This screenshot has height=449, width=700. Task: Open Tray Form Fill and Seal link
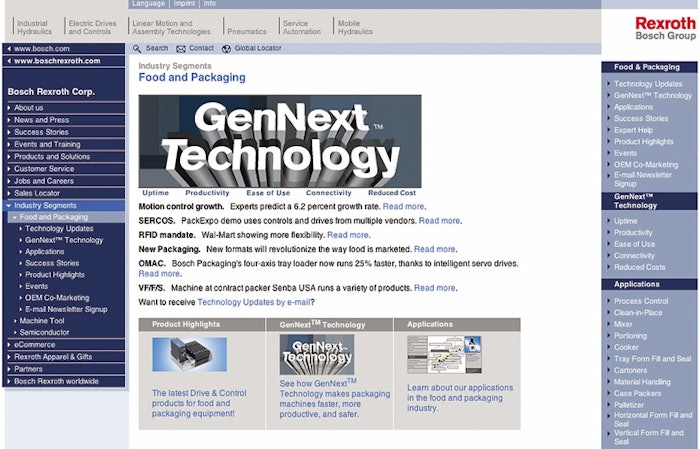click(x=652, y=359)
